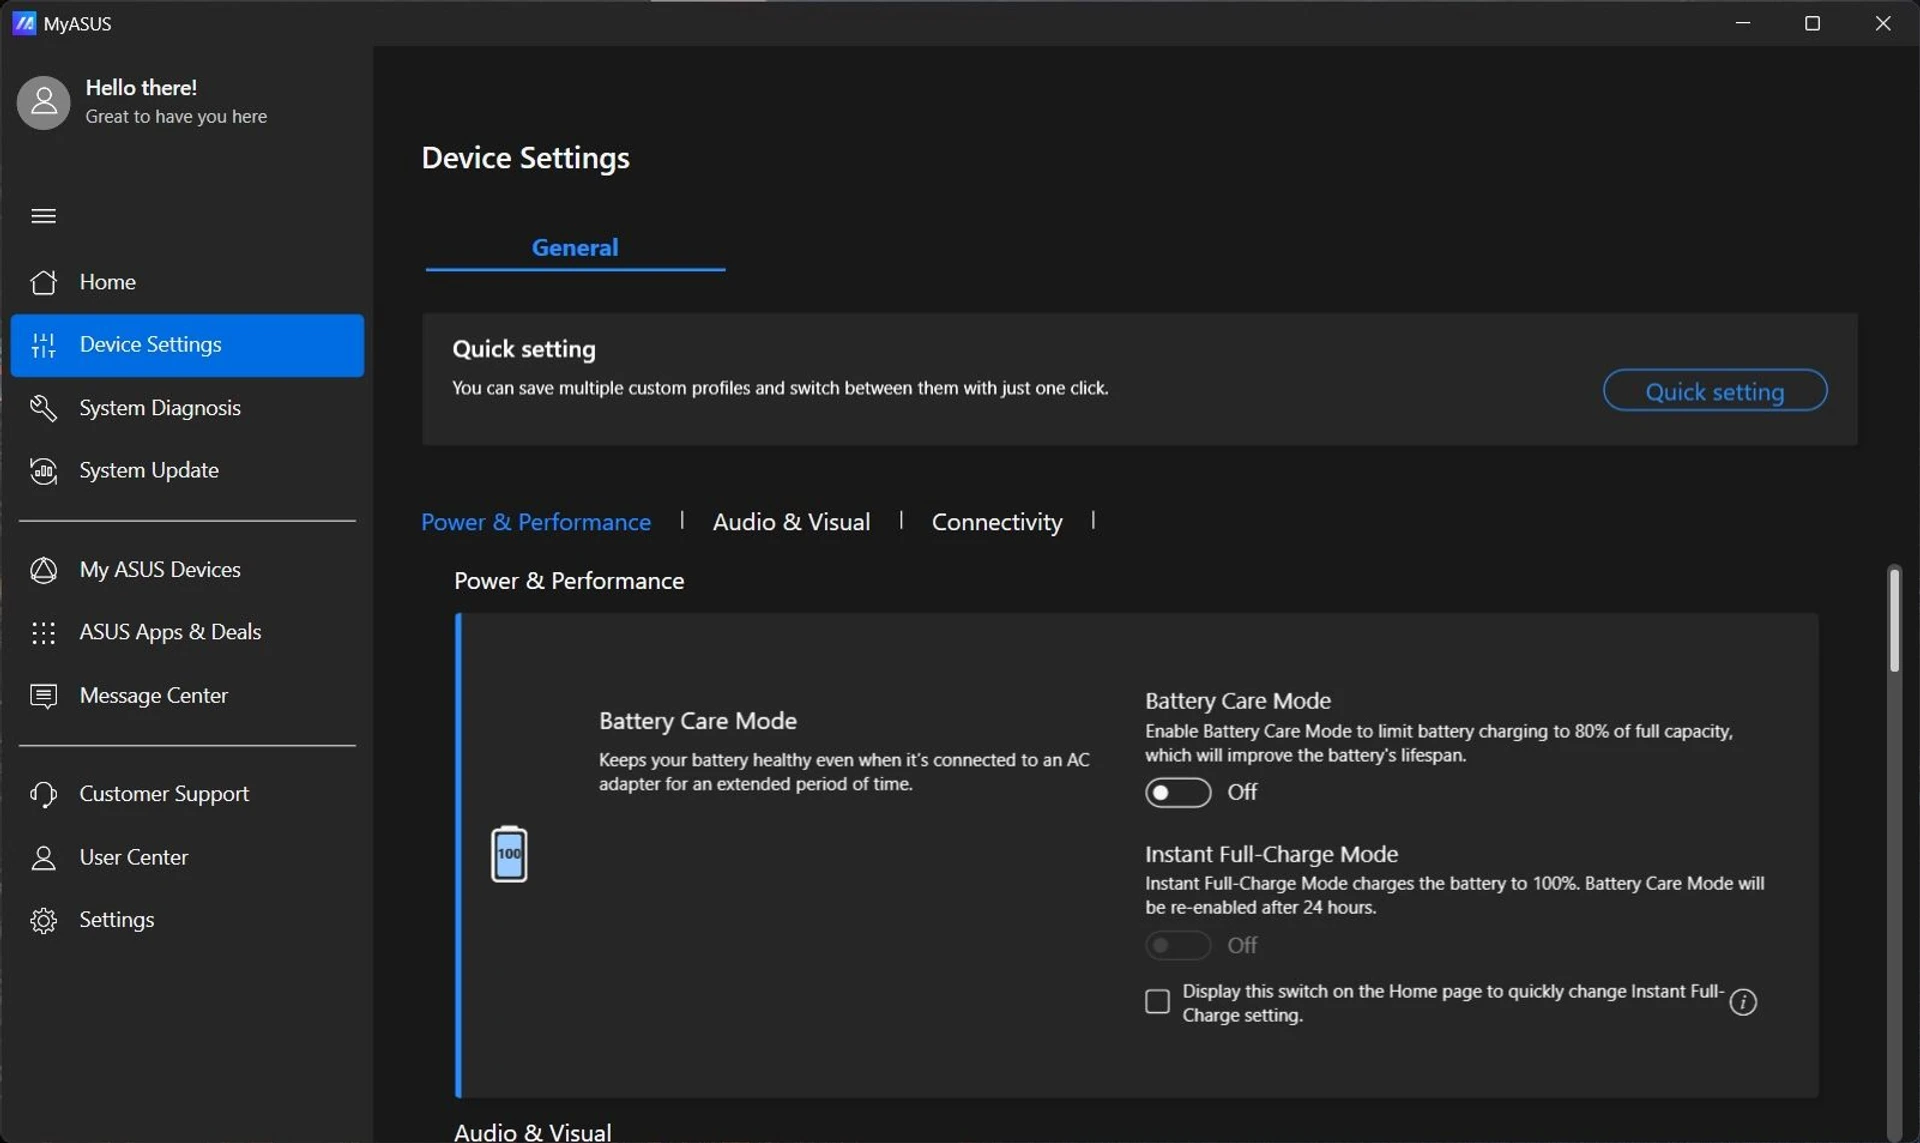
Task: Click the User Center person icon
Action: point(43,858)
